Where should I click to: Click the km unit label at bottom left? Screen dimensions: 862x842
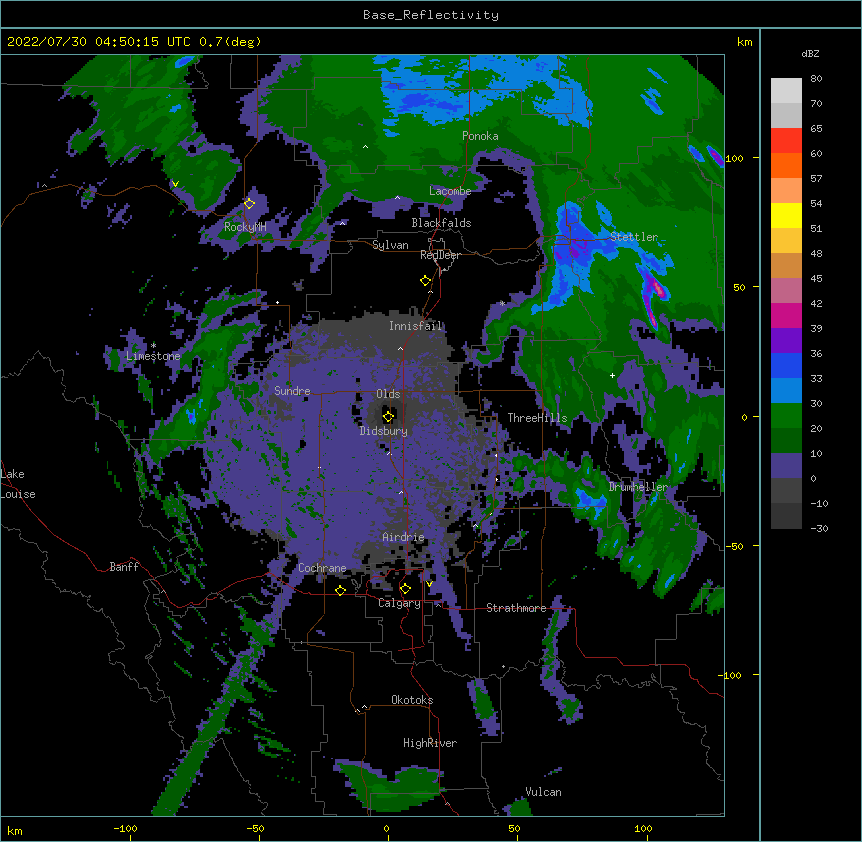click(x=14, y=830)
